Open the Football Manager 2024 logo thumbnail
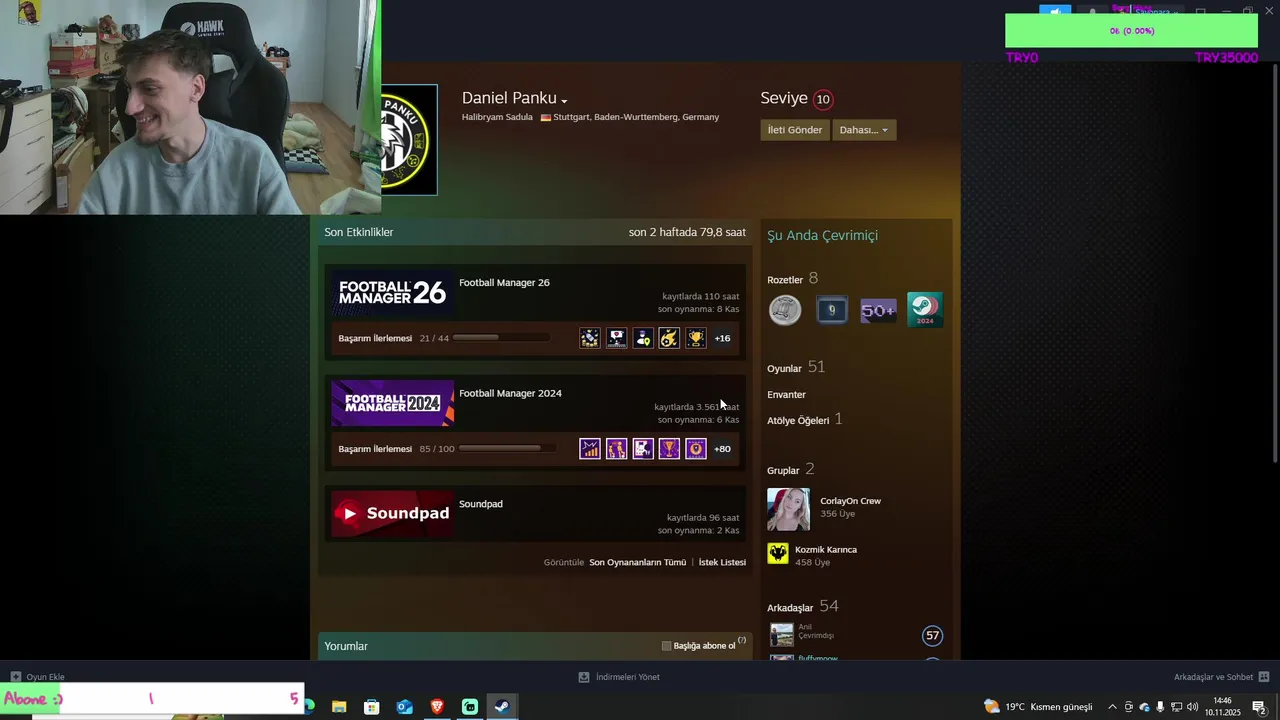1280x720 pixels. (x=392, y=404)
